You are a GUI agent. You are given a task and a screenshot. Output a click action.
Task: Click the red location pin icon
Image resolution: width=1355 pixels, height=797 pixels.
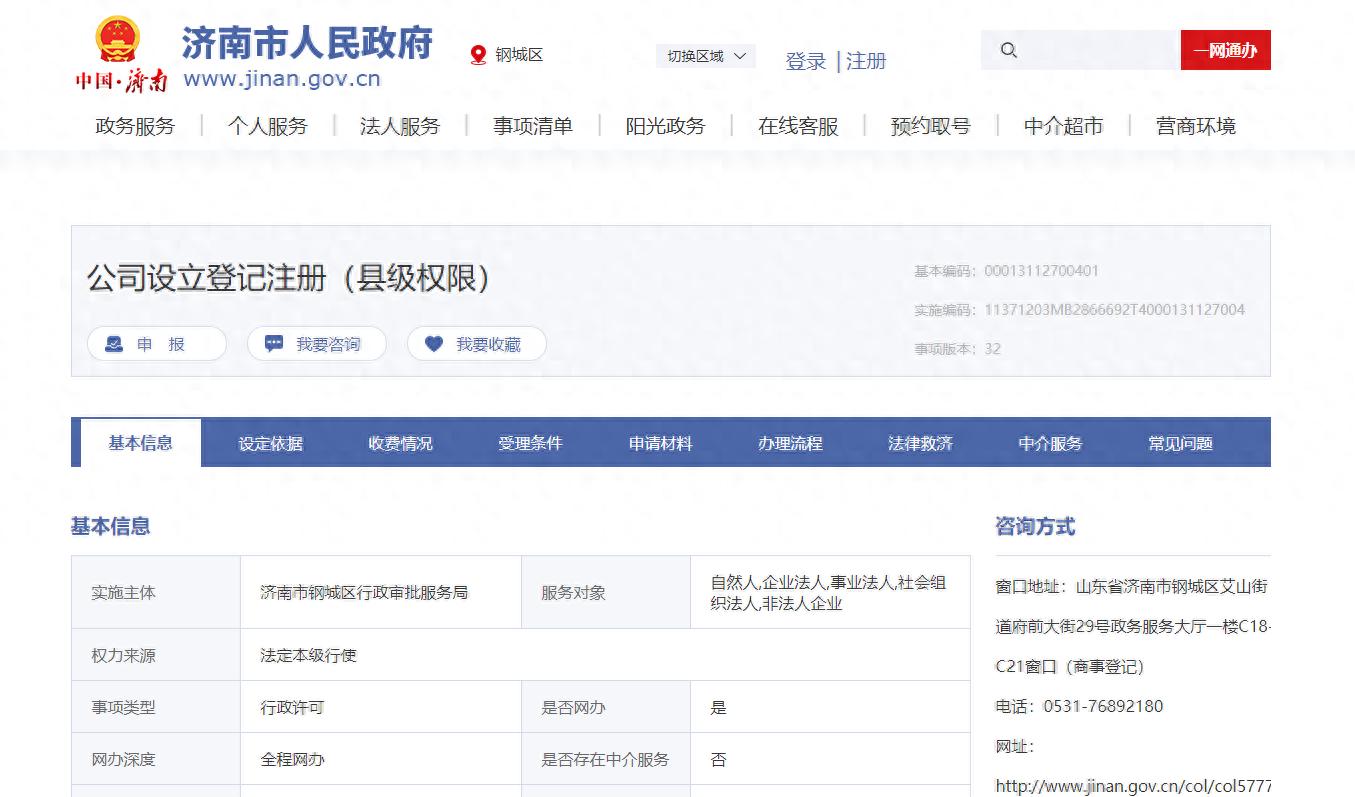[x=478, y=55]
